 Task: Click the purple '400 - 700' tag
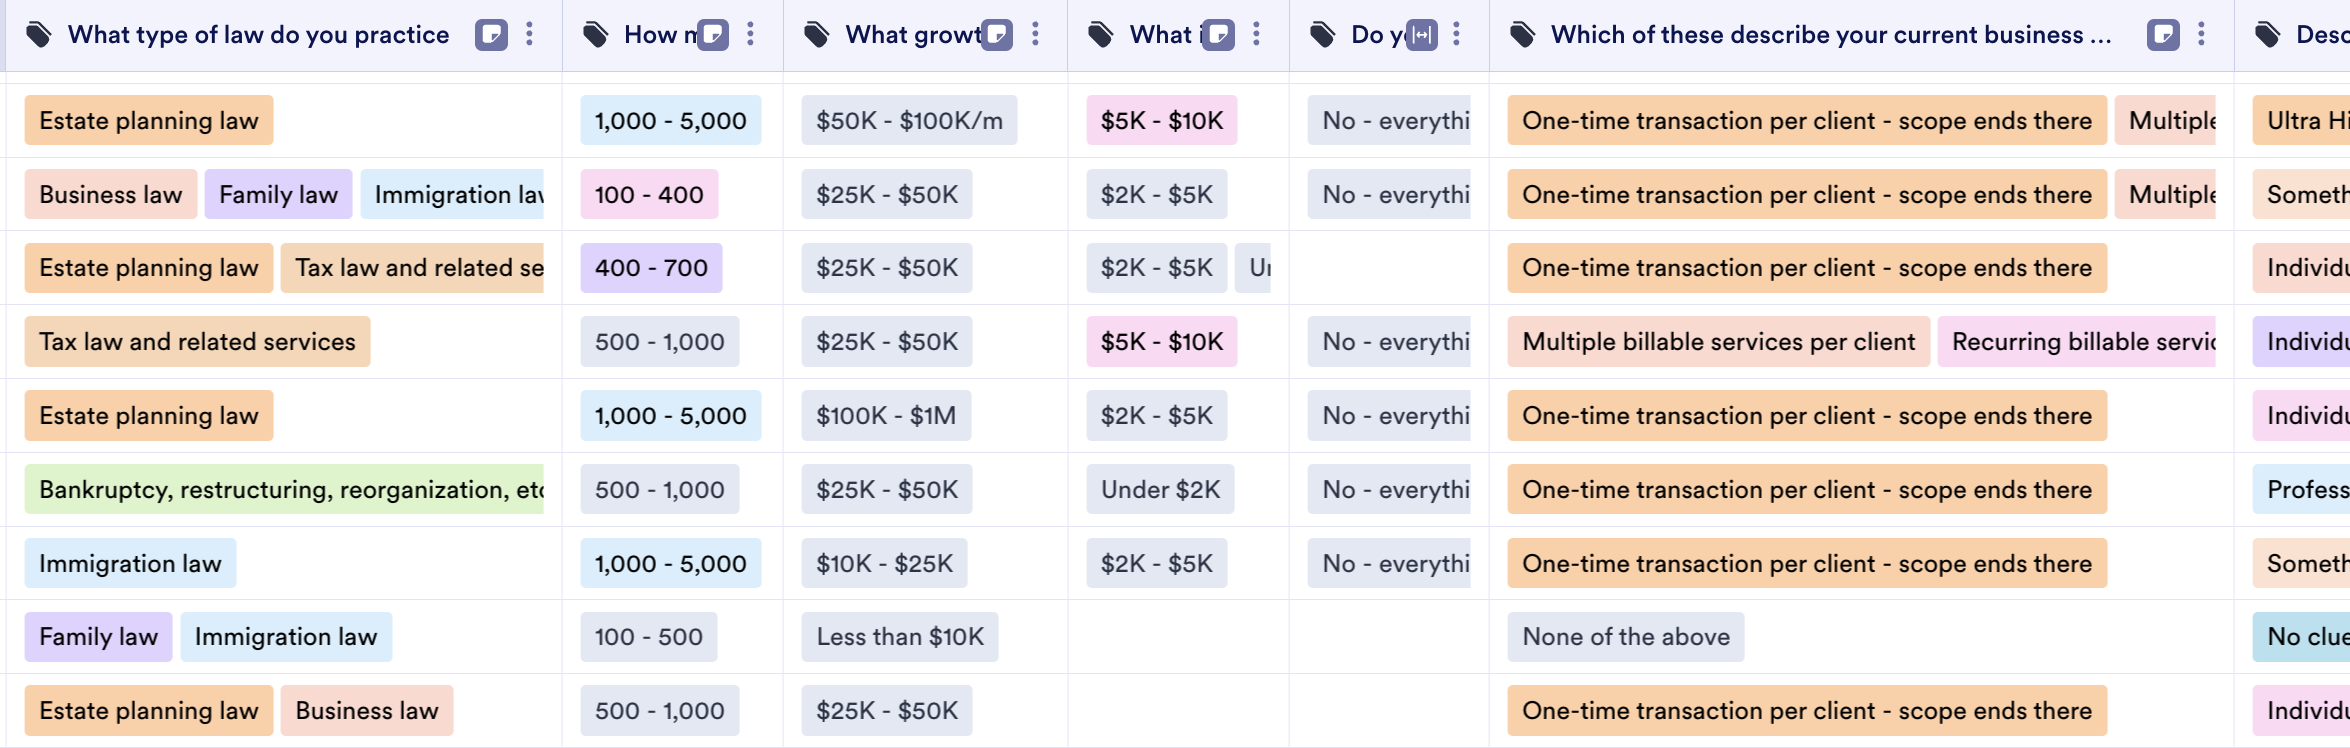[651, 268]
